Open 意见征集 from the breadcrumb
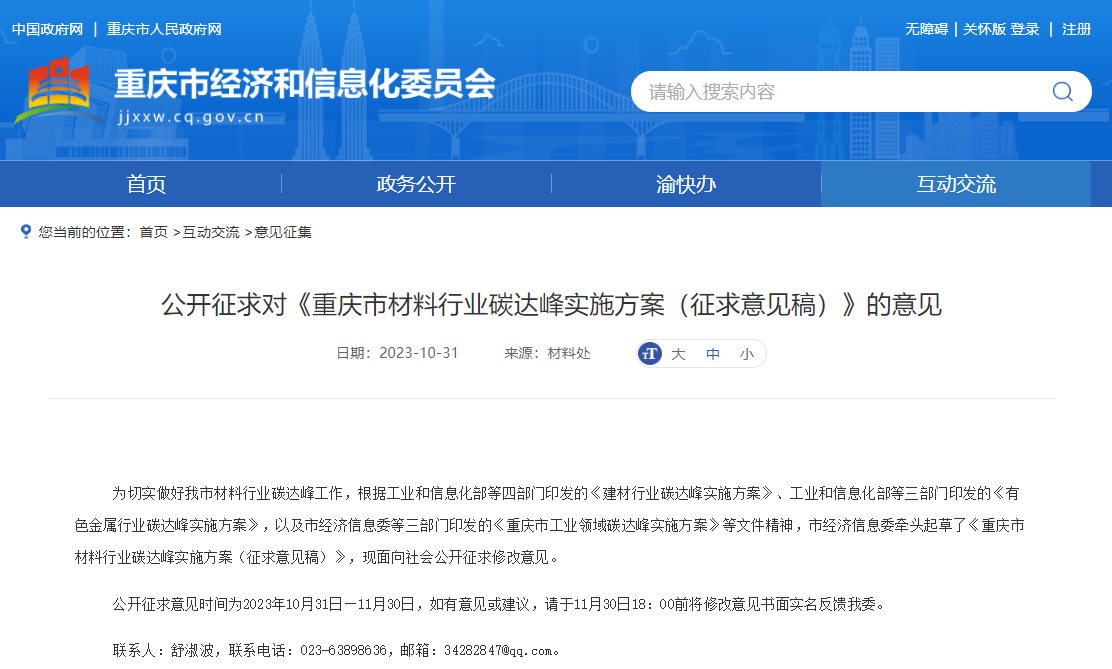The height and width of the screenshot is (669, 1112). (284, 232)
